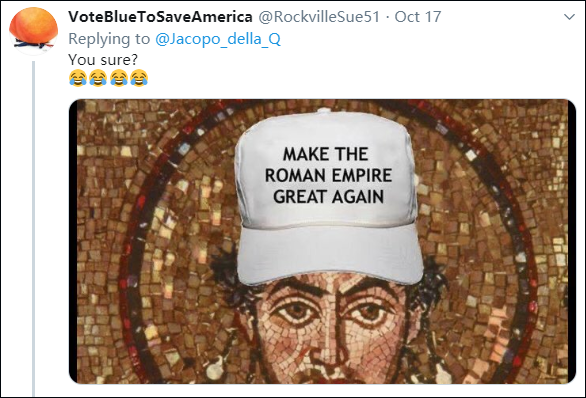Open the peach profile avatar

(x=34, y=31)
